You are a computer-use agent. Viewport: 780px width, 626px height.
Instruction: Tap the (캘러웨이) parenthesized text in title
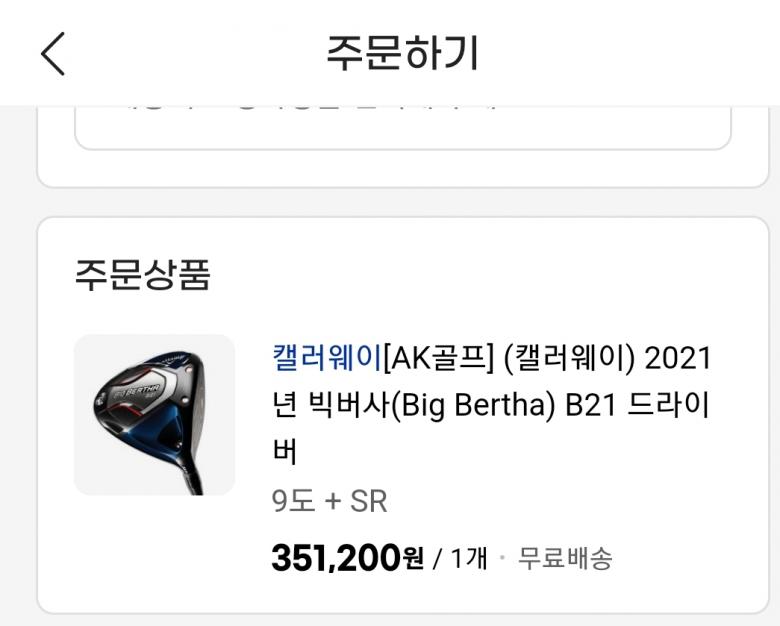click(569, 357)
